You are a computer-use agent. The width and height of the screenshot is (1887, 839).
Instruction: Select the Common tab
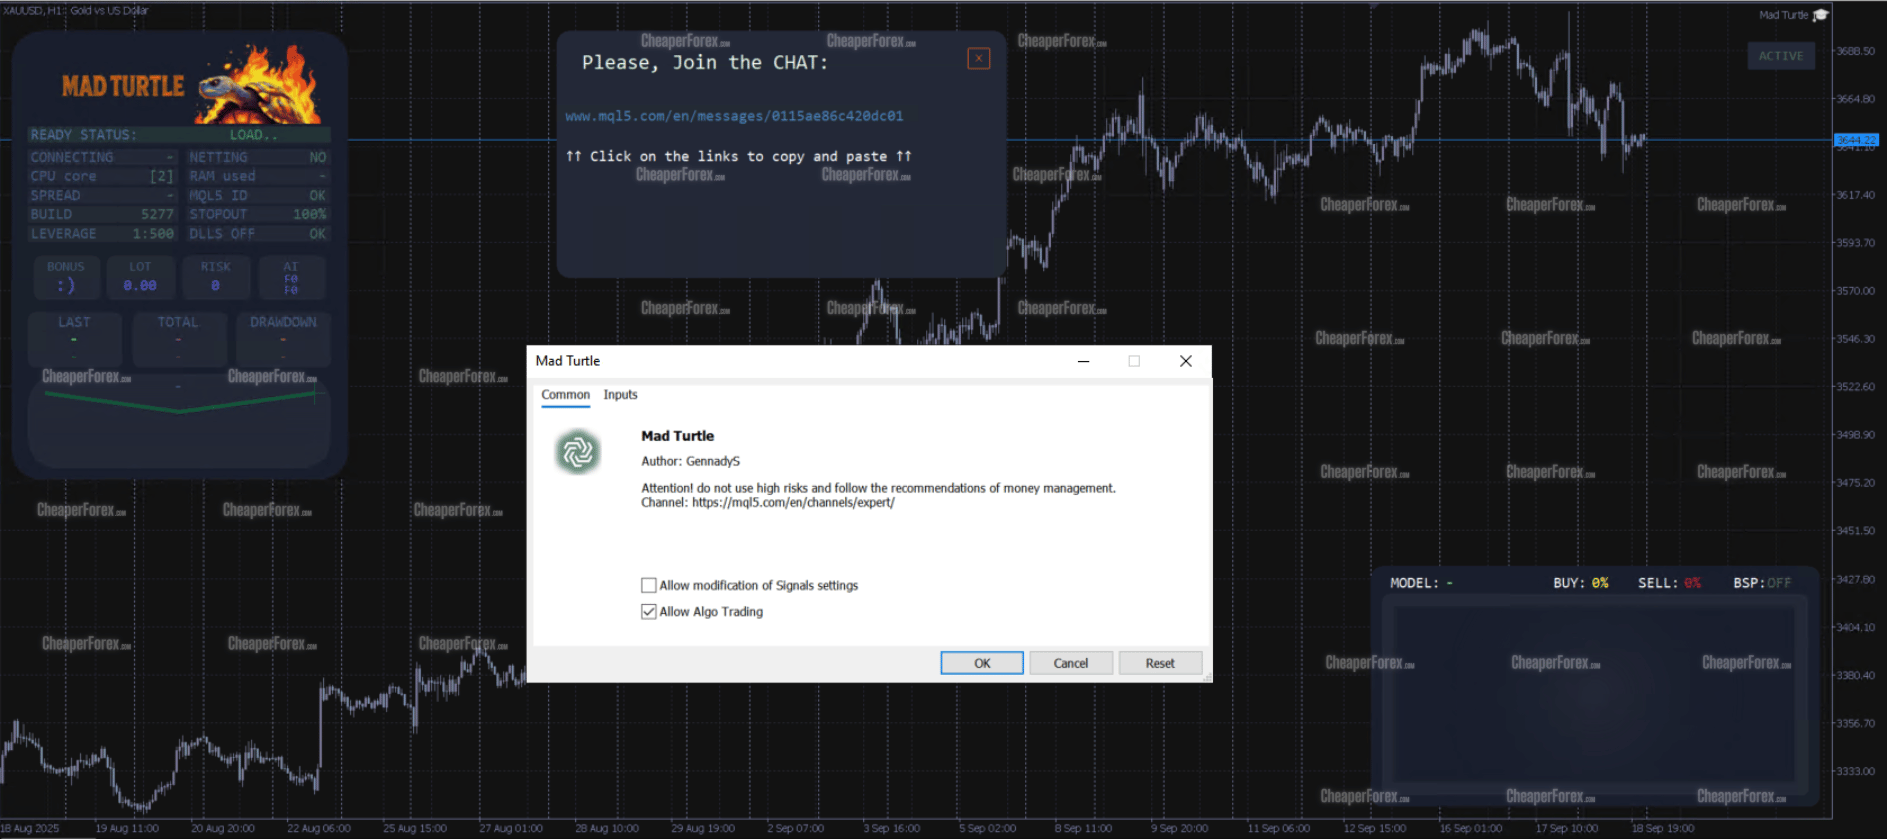pyautogui.click(x=565, y=395)
